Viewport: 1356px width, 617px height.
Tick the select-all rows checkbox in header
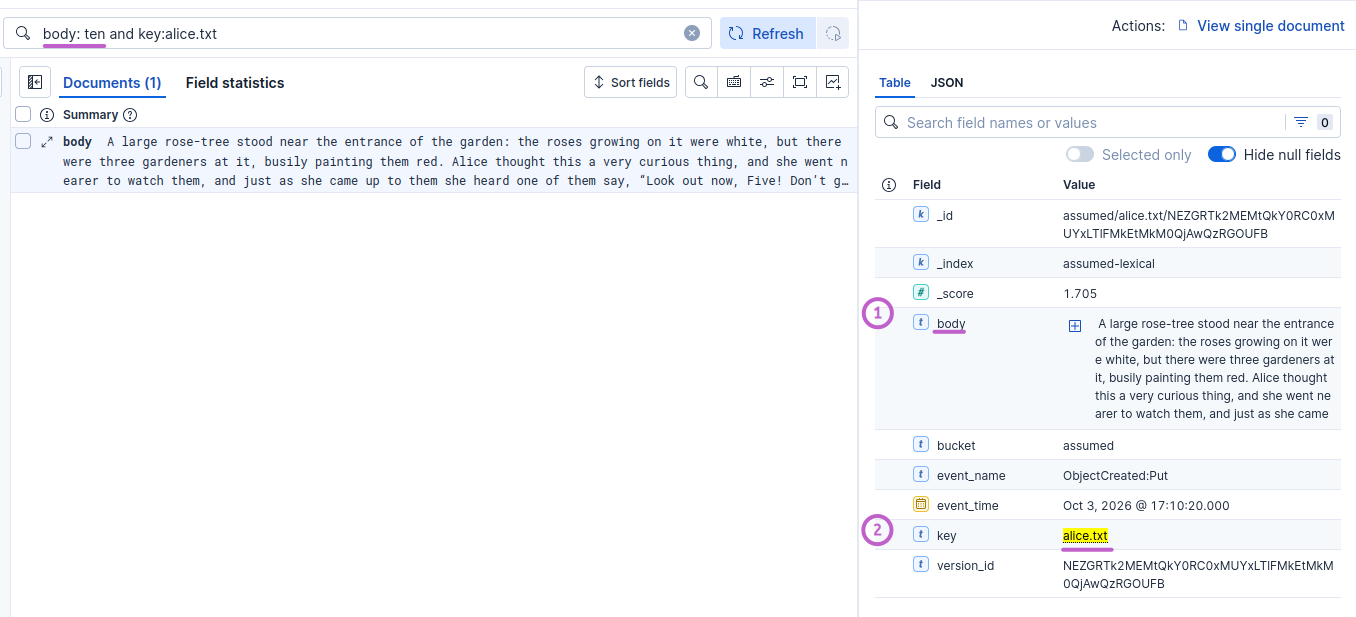pos(23,114)
